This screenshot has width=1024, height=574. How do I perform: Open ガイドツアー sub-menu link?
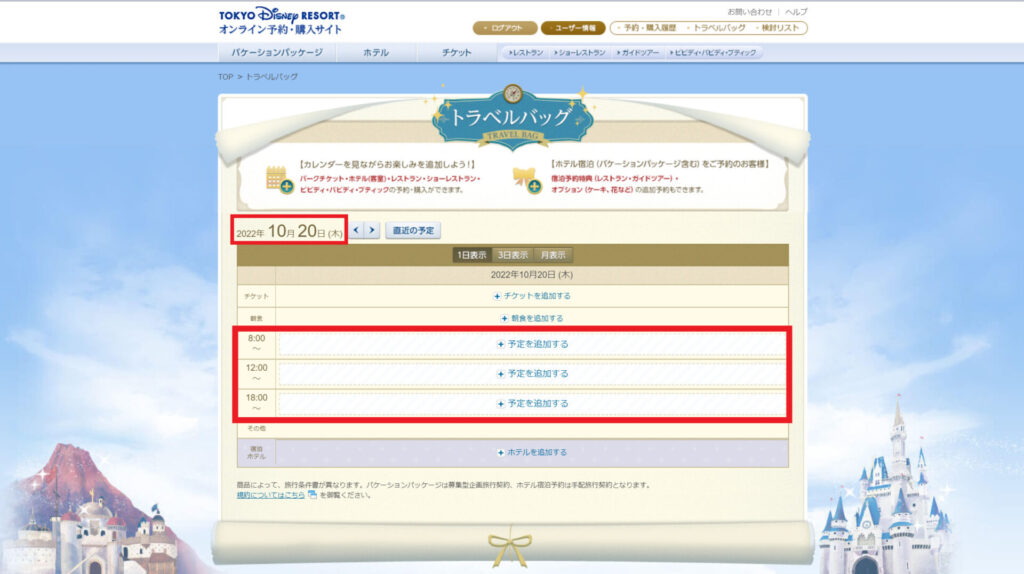click(x=637, y=52)
